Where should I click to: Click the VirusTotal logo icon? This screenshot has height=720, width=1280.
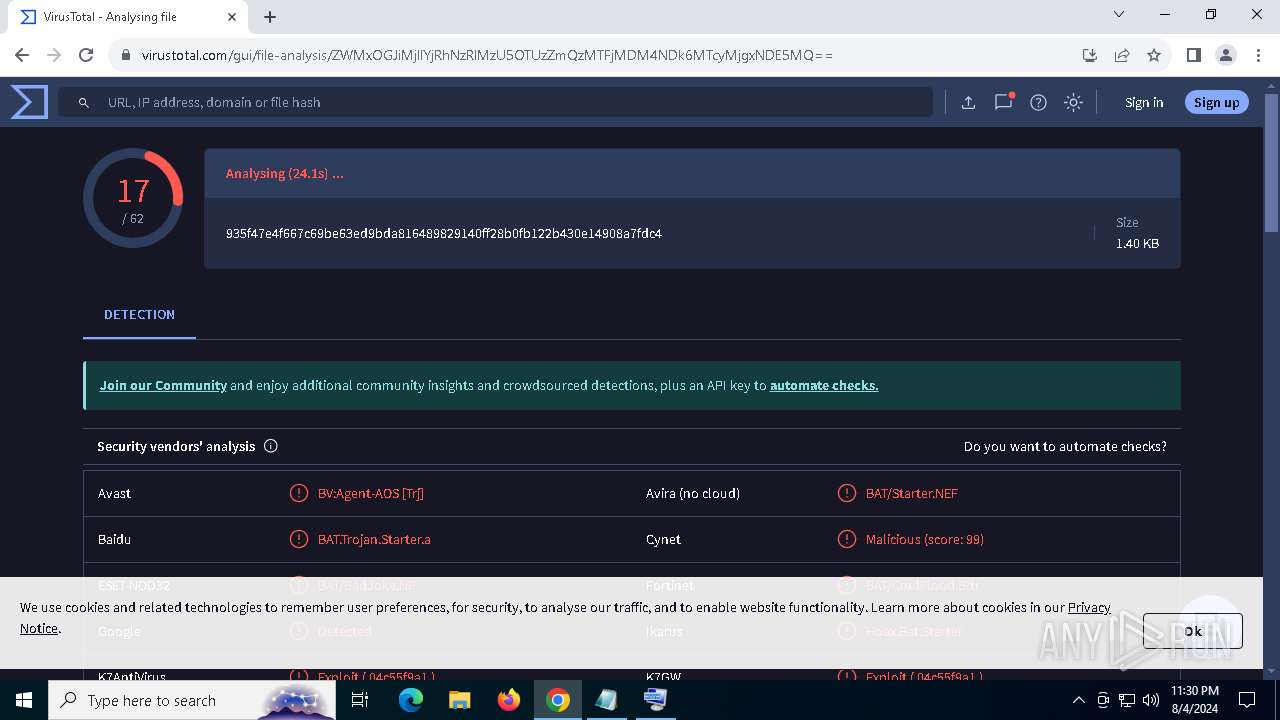click(x=29, y=102)
